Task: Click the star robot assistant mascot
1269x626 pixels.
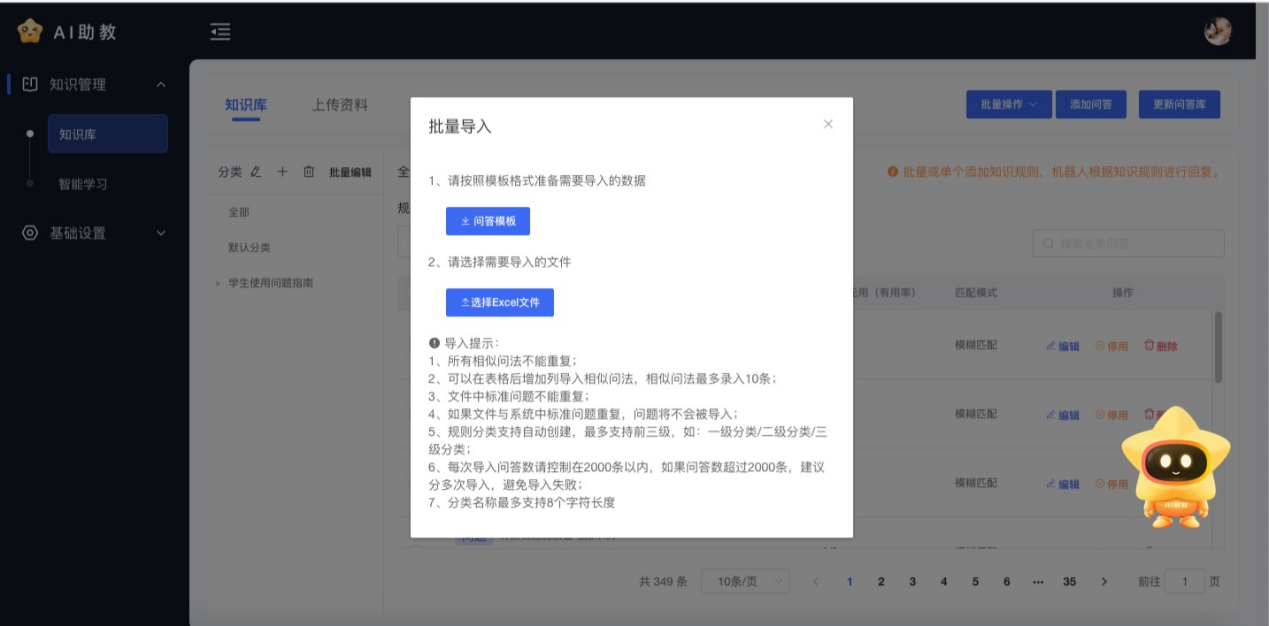Action: [x=1175, y=466]
